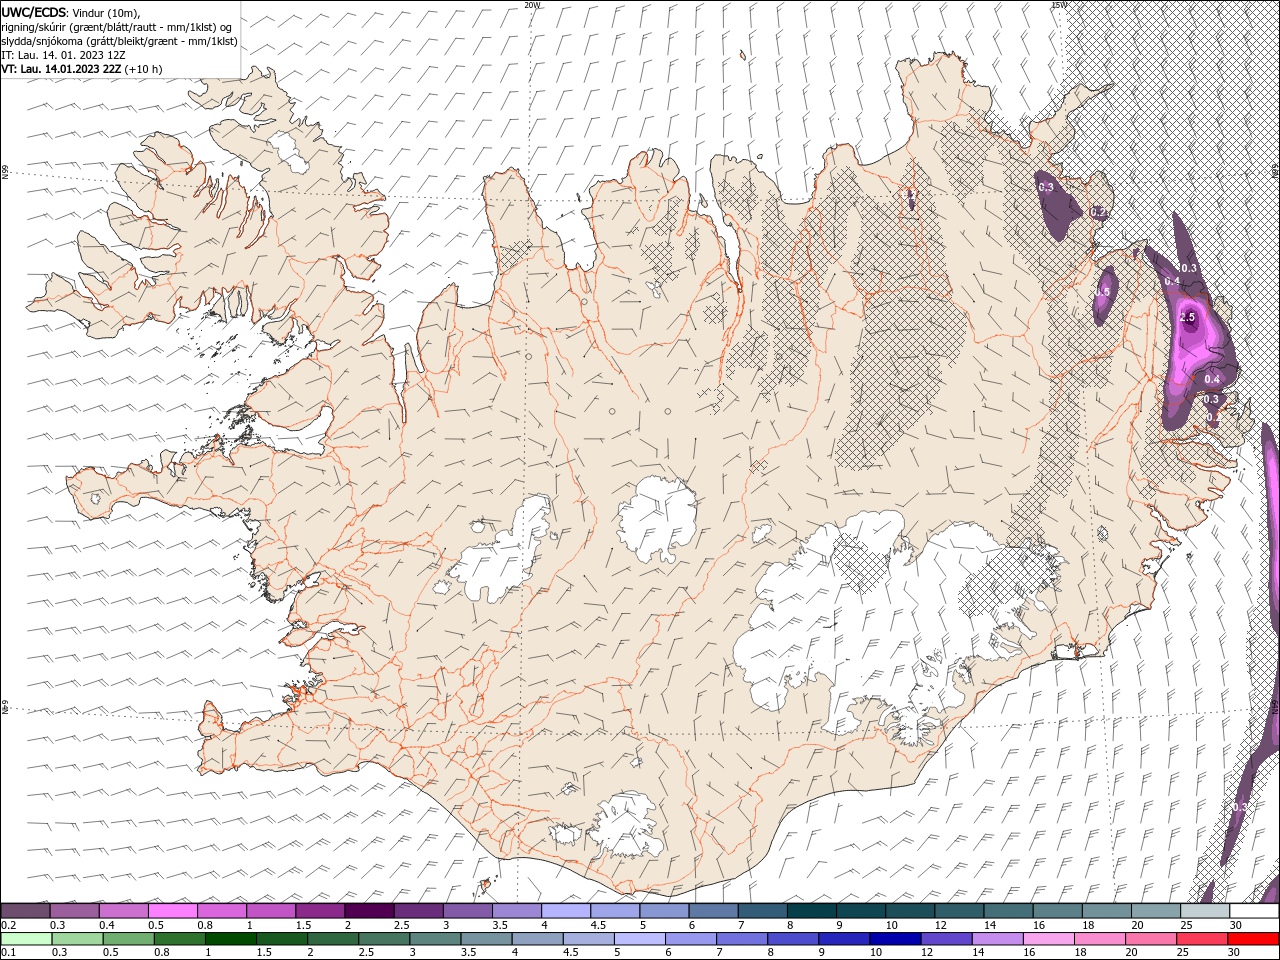The height and width of the screenshot is (960, 1280).
Task: Click the '0.1' label under the lower legend row
Action: coord(7,952)
